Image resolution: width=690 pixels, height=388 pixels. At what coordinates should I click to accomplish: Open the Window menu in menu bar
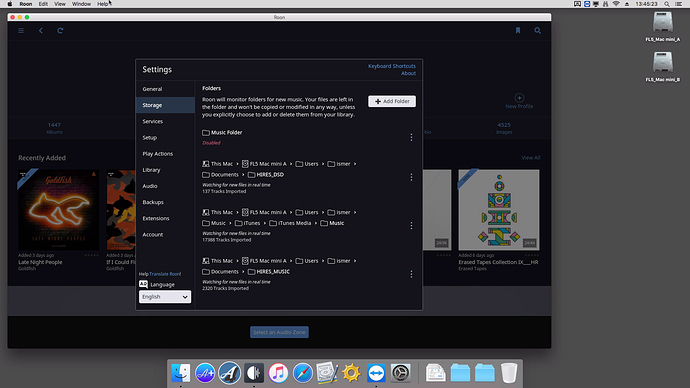[x=81, y=4]
